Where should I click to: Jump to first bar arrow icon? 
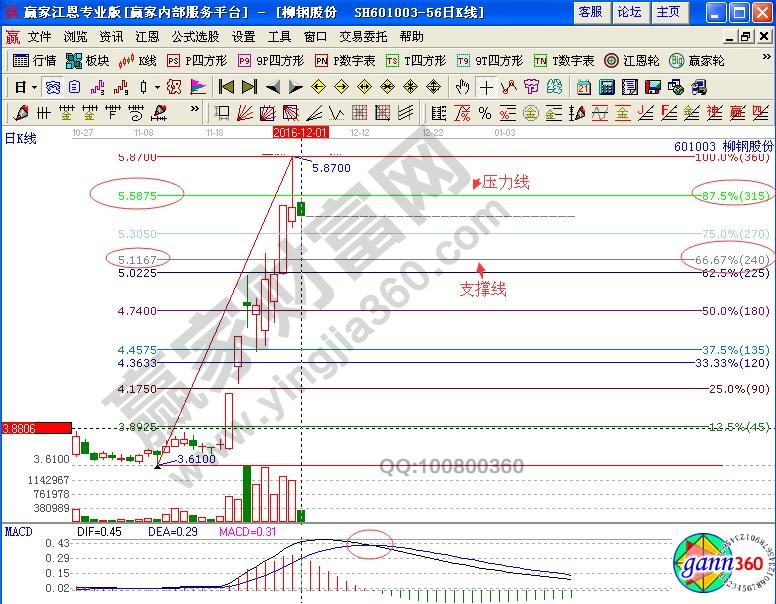coord(226,86)
